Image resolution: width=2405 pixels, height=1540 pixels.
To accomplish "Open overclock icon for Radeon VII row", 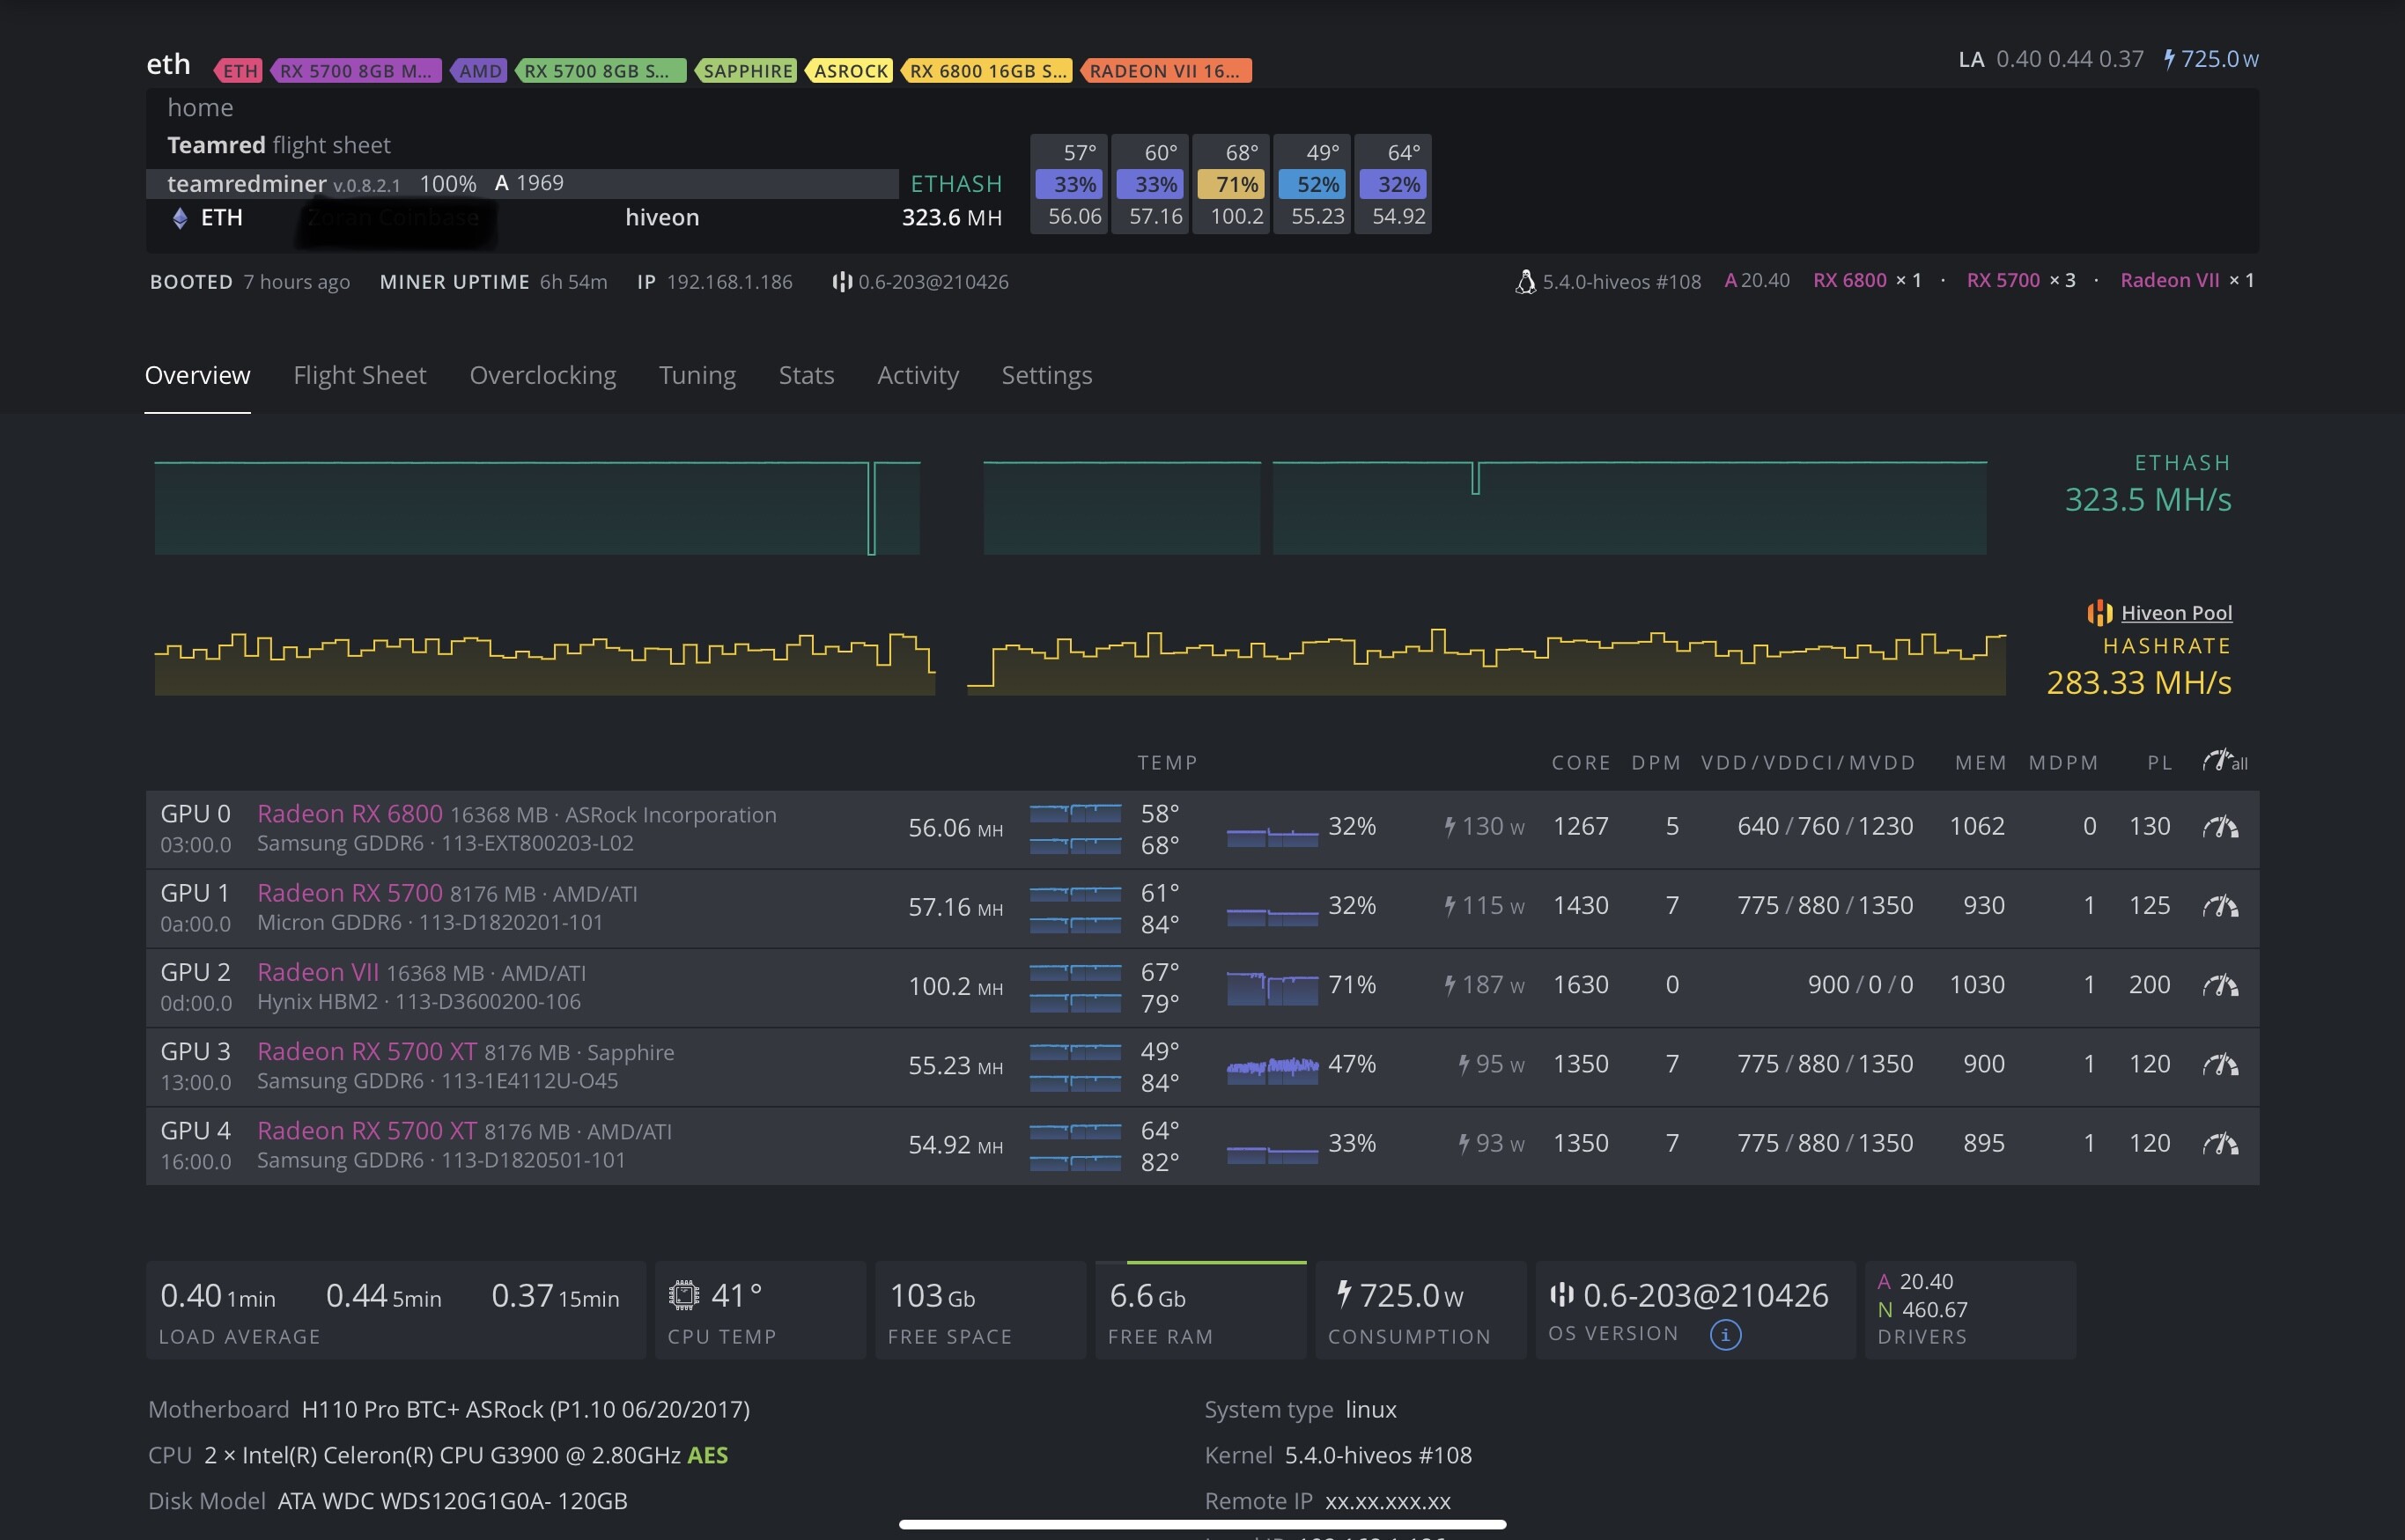I will click(2220, 985).
